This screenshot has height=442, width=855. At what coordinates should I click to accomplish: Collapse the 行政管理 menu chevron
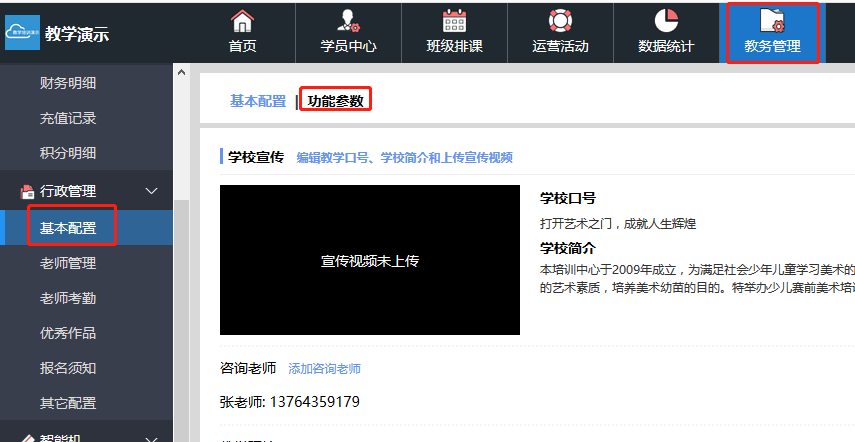[152, 191]
